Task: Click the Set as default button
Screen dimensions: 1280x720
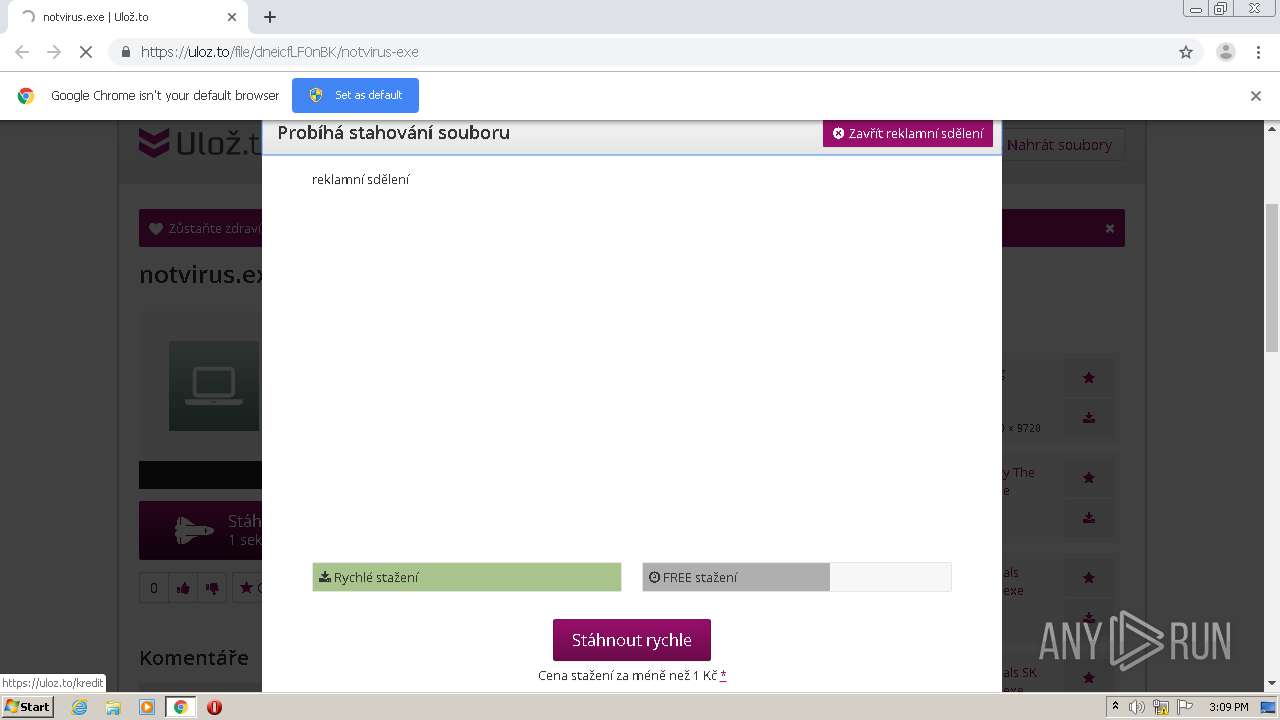Action: [355, 95]
